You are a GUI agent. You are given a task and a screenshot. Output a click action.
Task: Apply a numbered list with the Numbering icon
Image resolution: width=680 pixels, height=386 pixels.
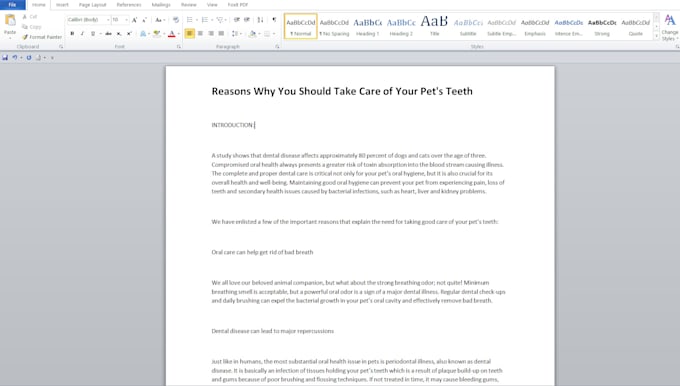pyautogui.click(x=205, y=20)
